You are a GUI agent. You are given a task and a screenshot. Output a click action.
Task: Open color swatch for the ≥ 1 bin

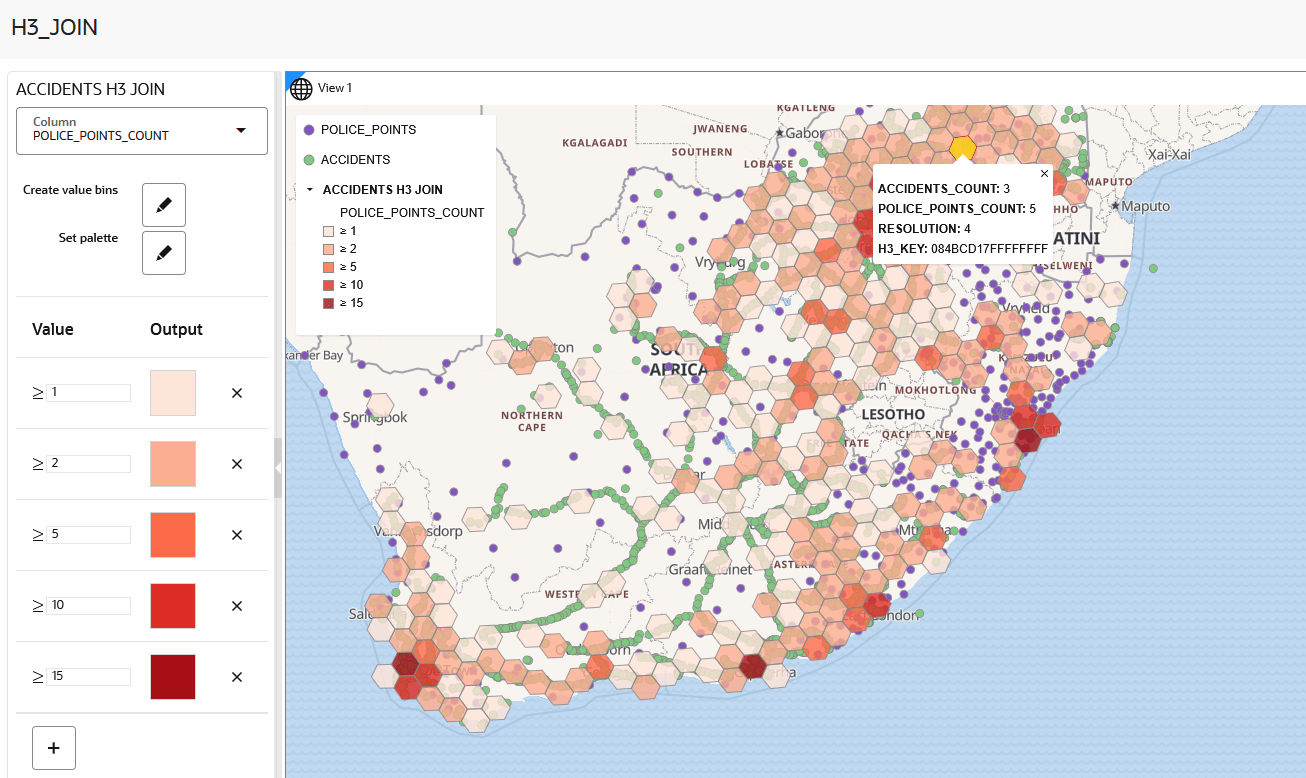pyautogui.click(x=173, y=393)
